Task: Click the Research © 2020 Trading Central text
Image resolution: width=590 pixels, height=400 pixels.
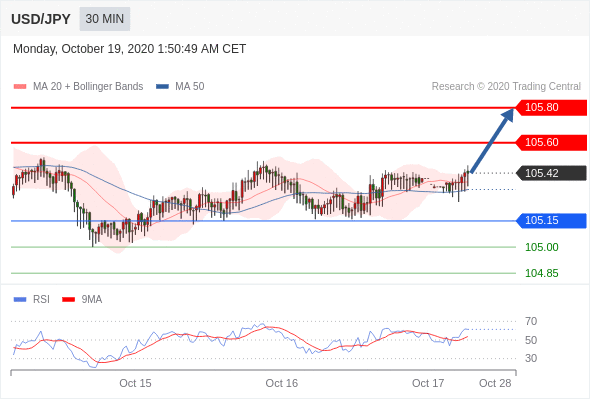Action: tap(506, 87)
